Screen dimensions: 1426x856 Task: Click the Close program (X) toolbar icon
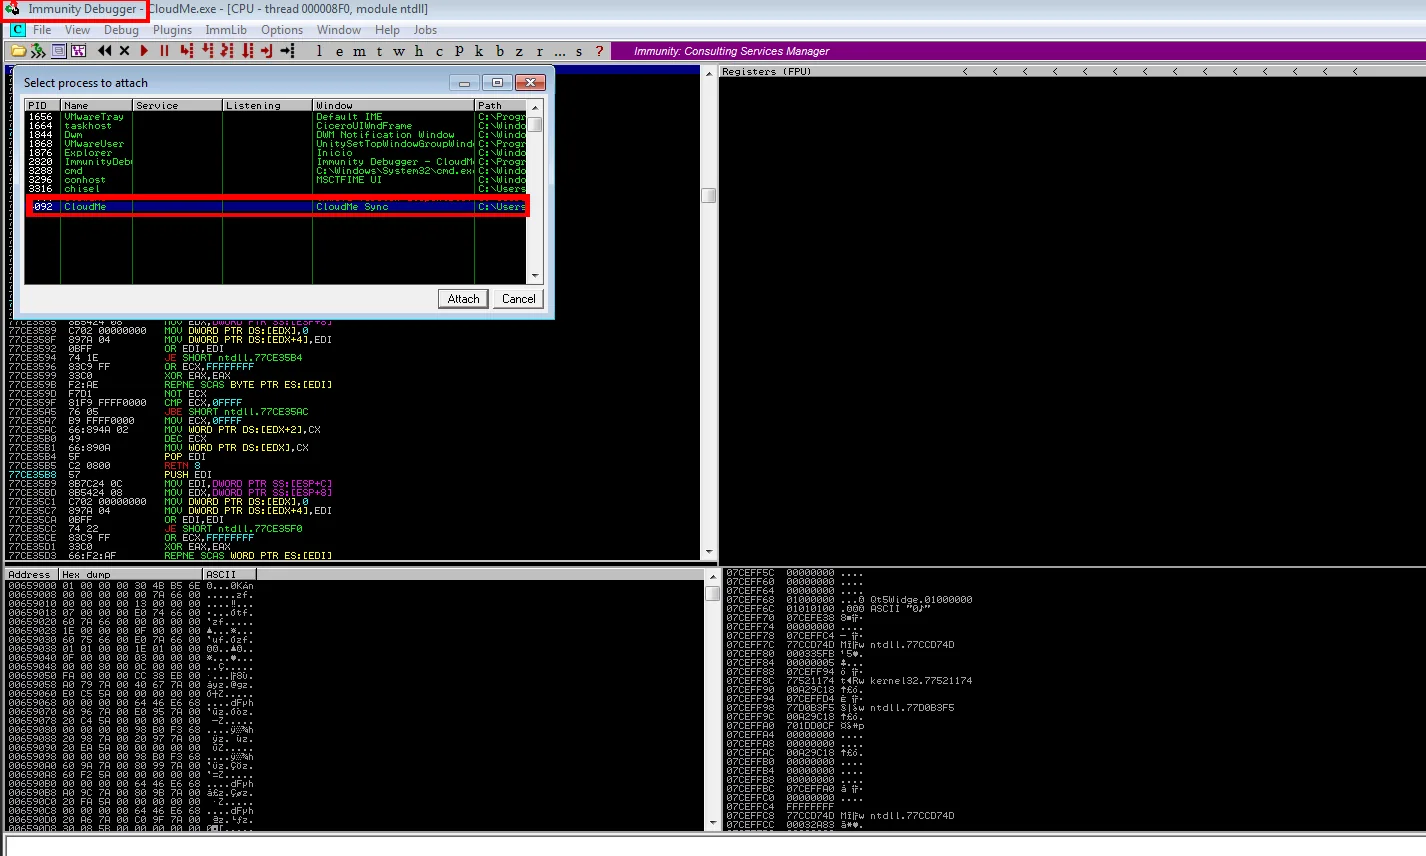(x=124, y=50)
